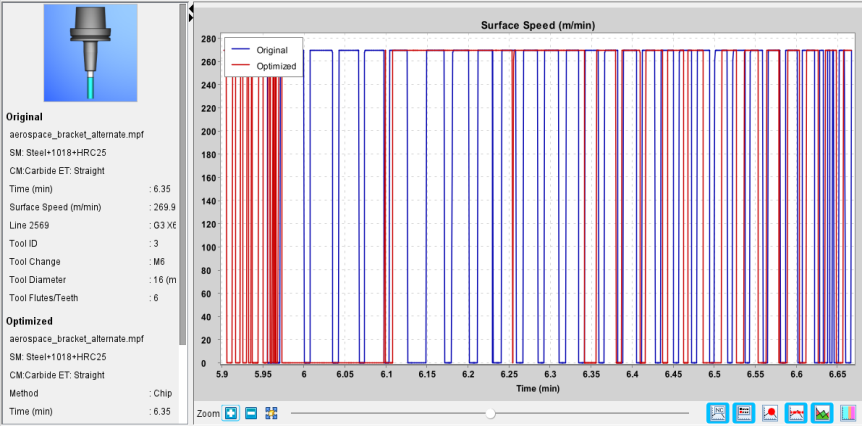Screen dimensions: 862x426
Task: Click the zoom out minus icon
Action: coord(251,413)
